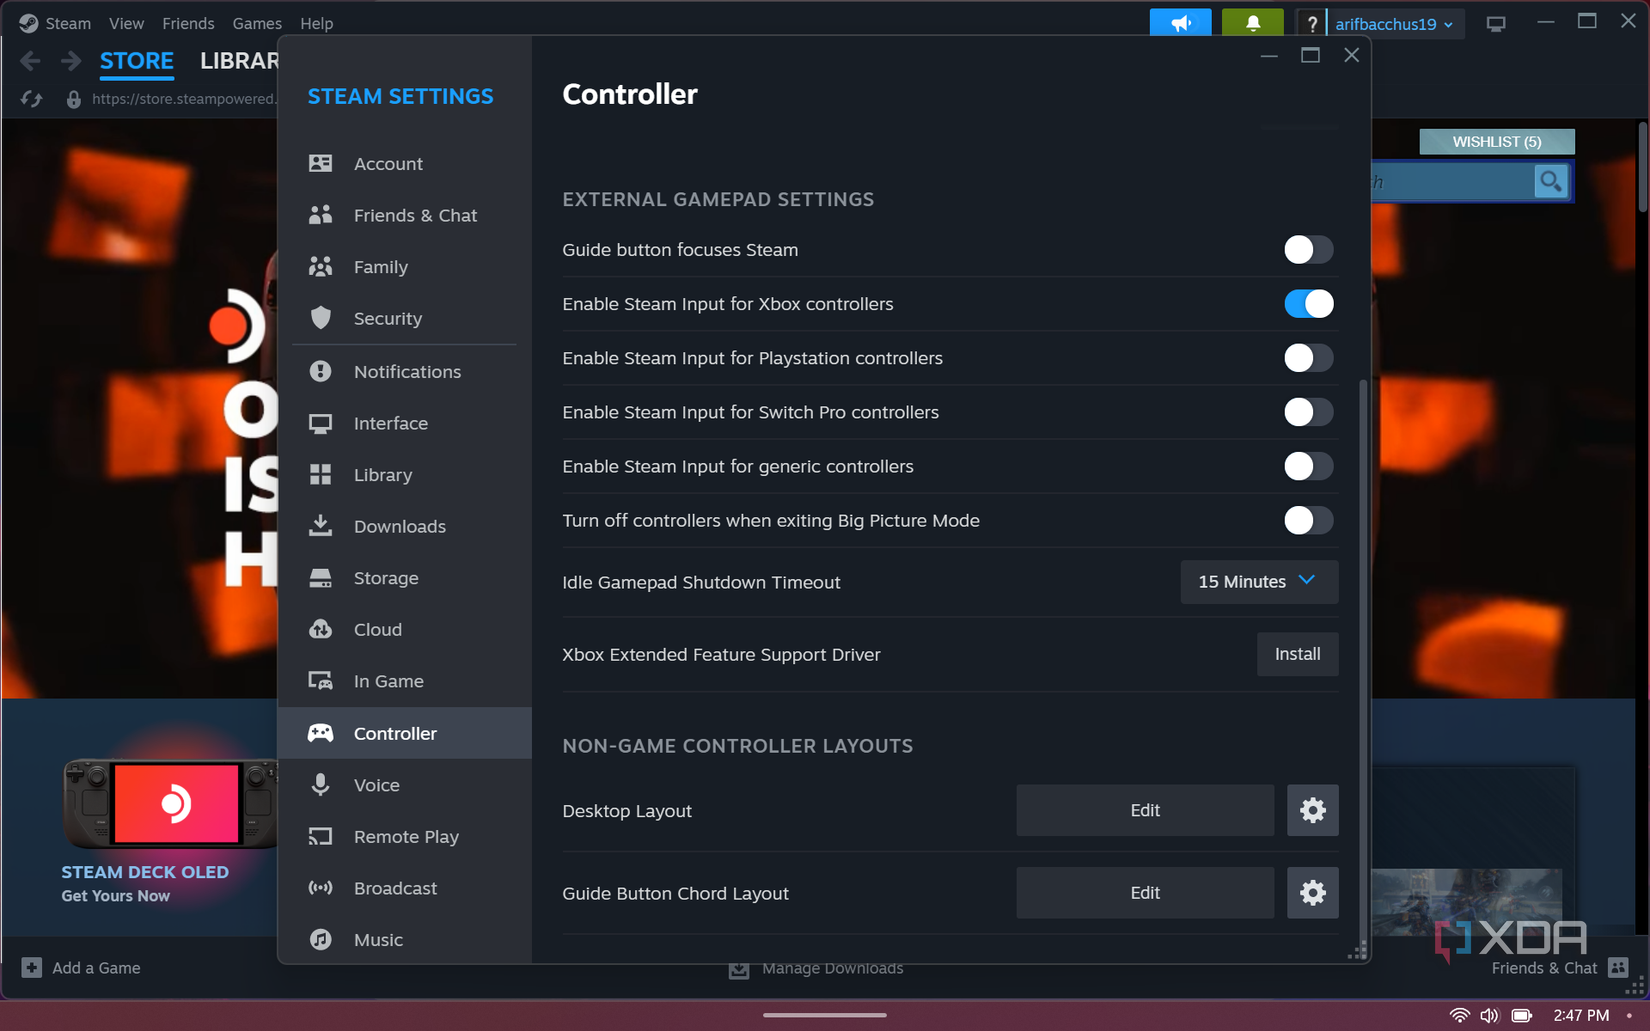Click the store page reload icon
Image resolution: width=1650 pixels, height=1031 pixels.
coord(32,99)
